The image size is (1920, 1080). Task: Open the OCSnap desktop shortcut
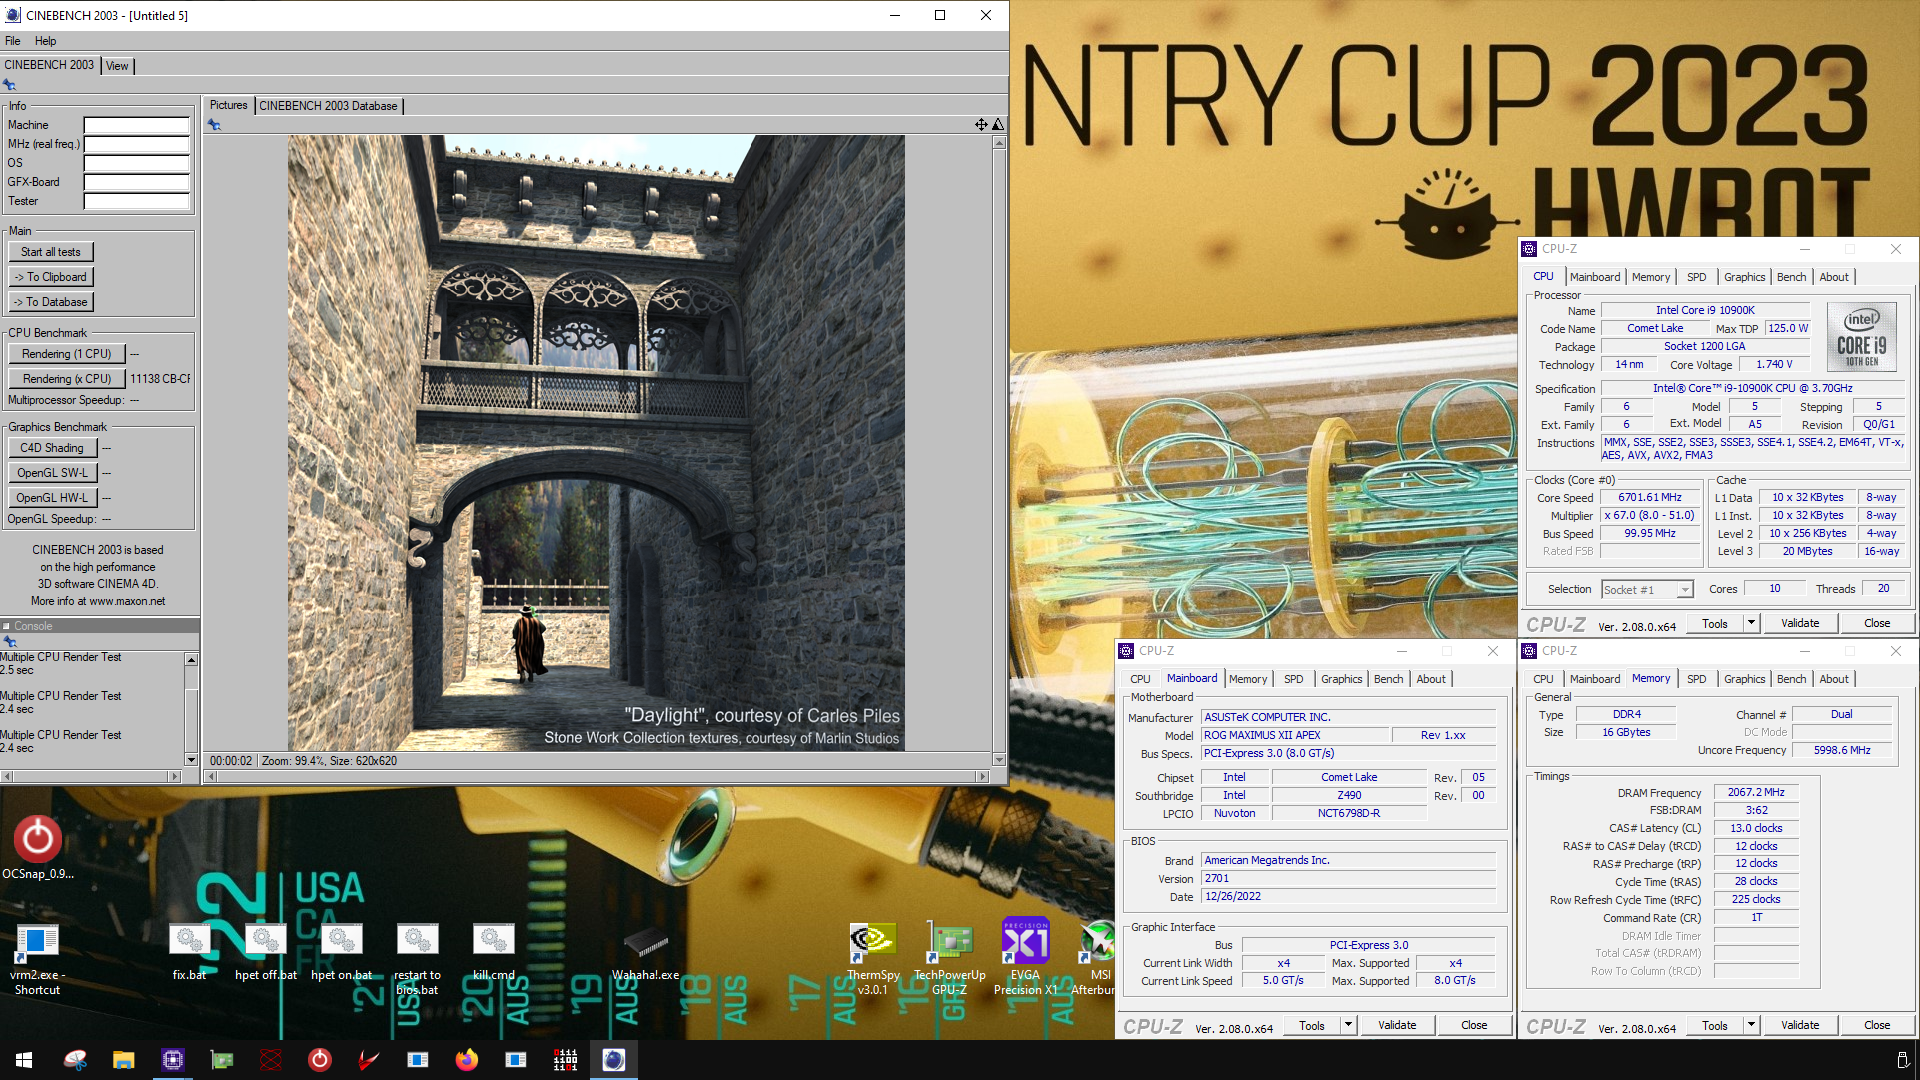[x=38, y=848]
